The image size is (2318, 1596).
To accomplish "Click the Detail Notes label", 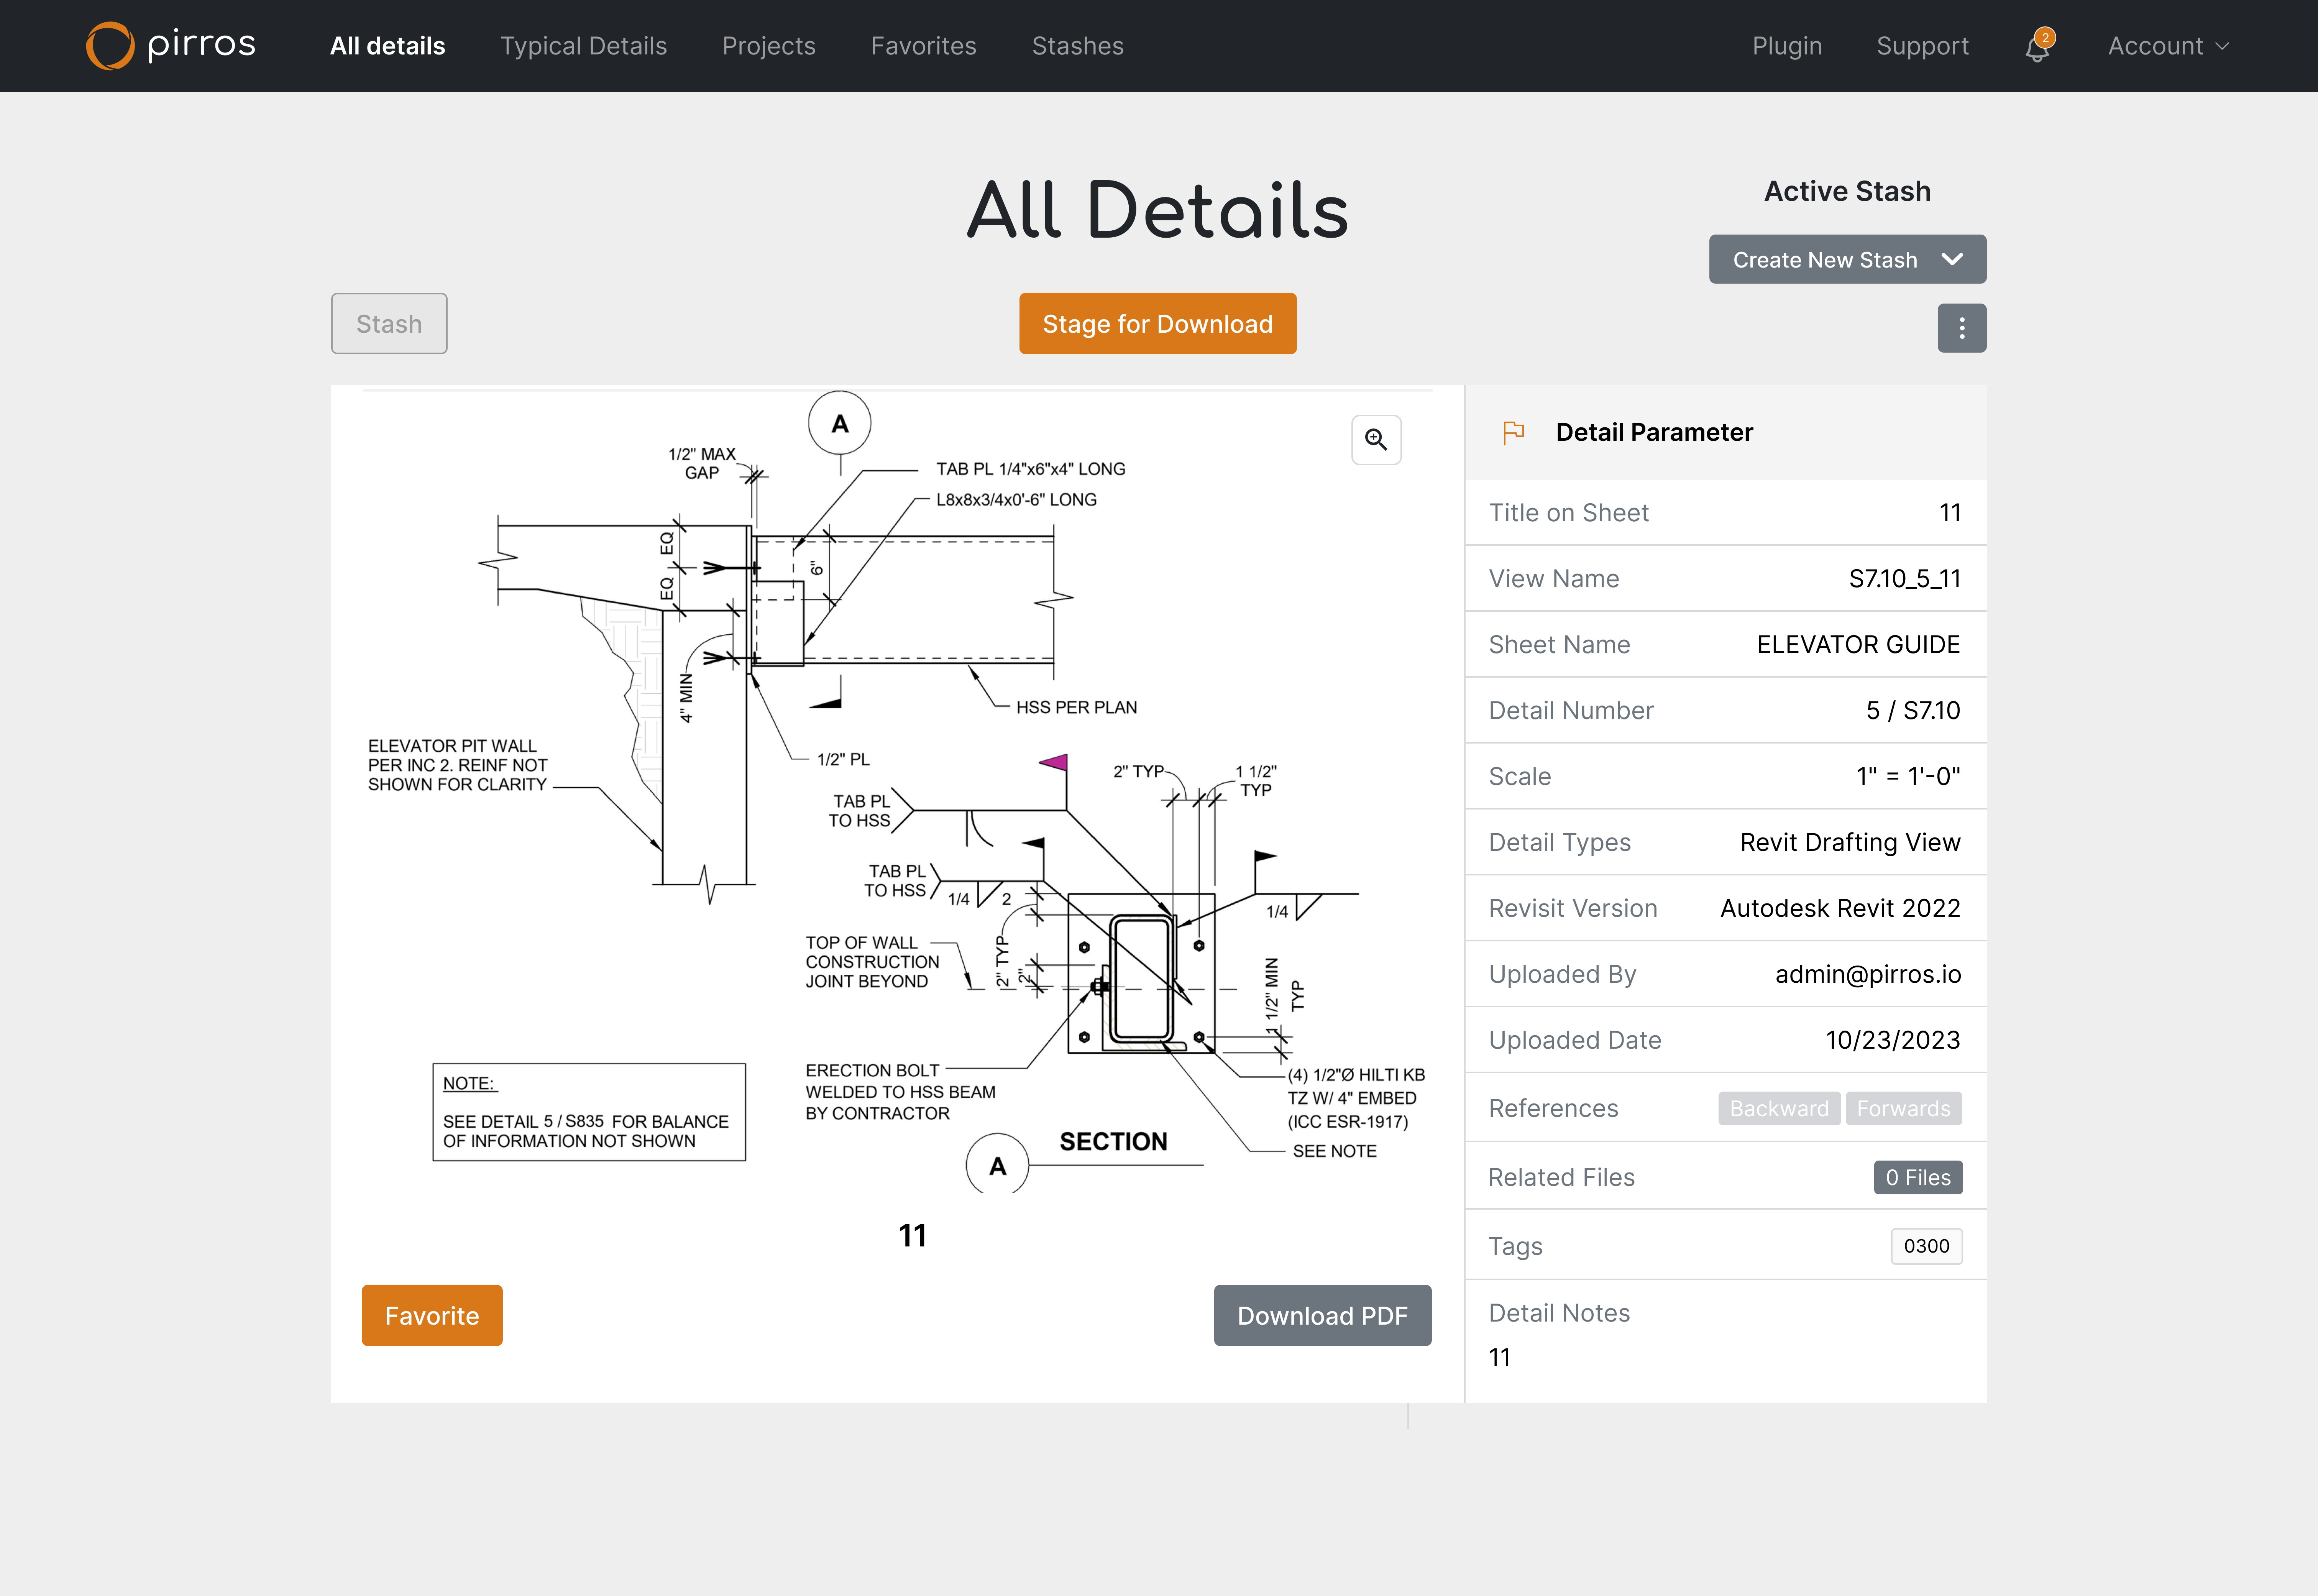I will click(1559, 1314).
